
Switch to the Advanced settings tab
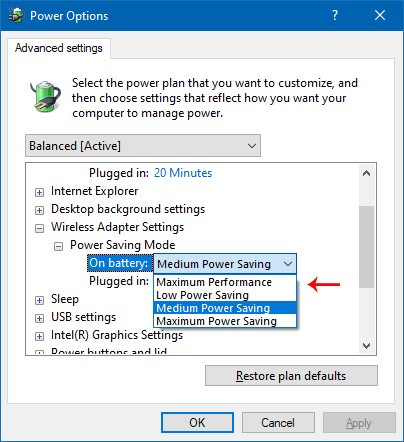pyautogui.click(x=59, y=48)
